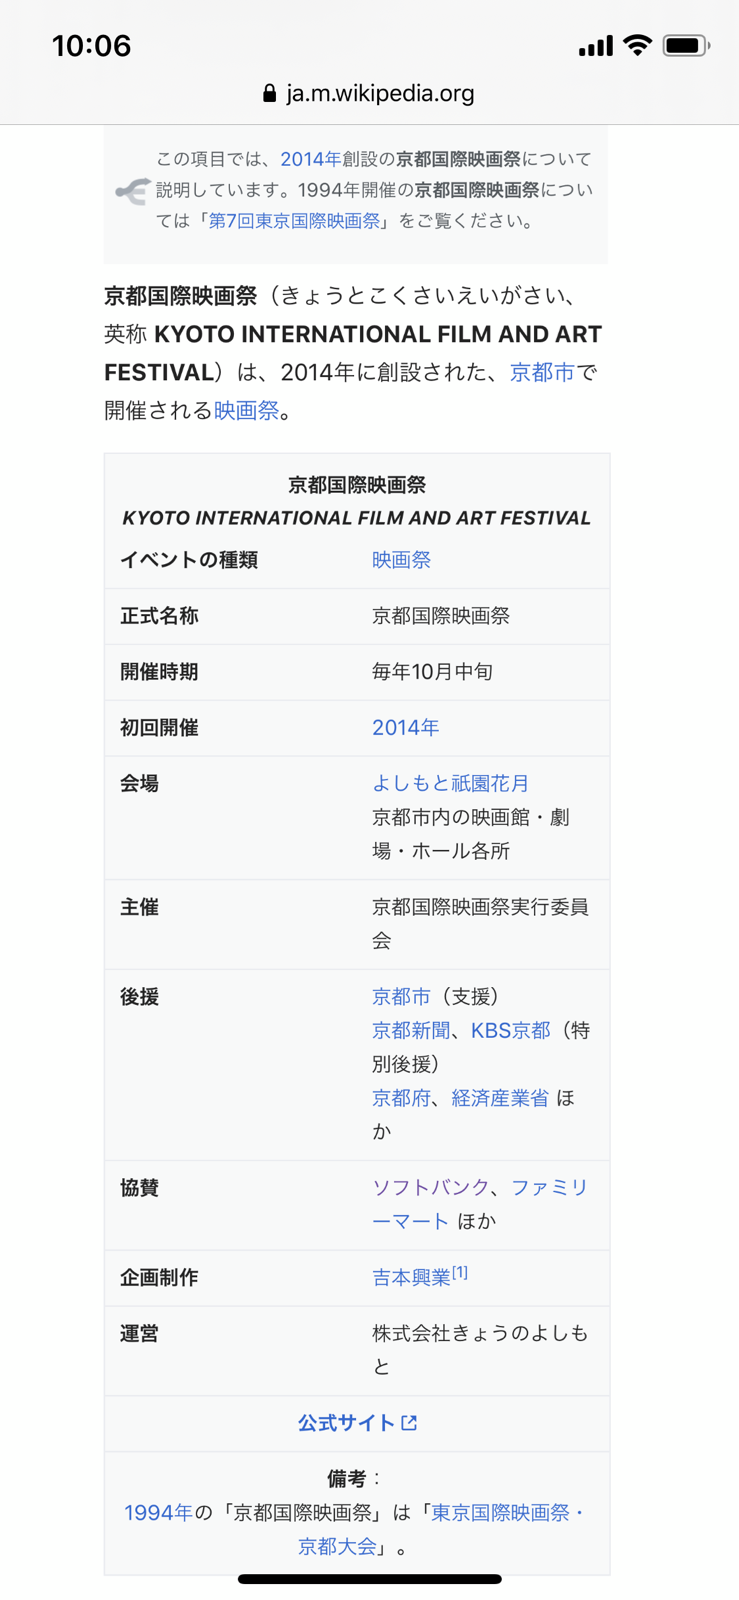Open the よしもと祇園花月 venue link

(x=450, y=783)
